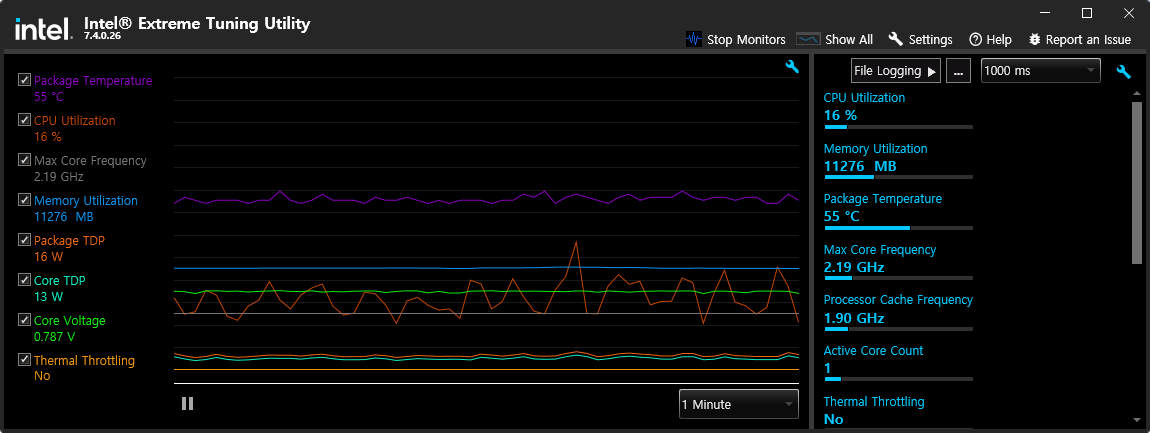Uncheck the CPU Utilization checkbox
The image size is (1150, 433).
coord(24,120)
